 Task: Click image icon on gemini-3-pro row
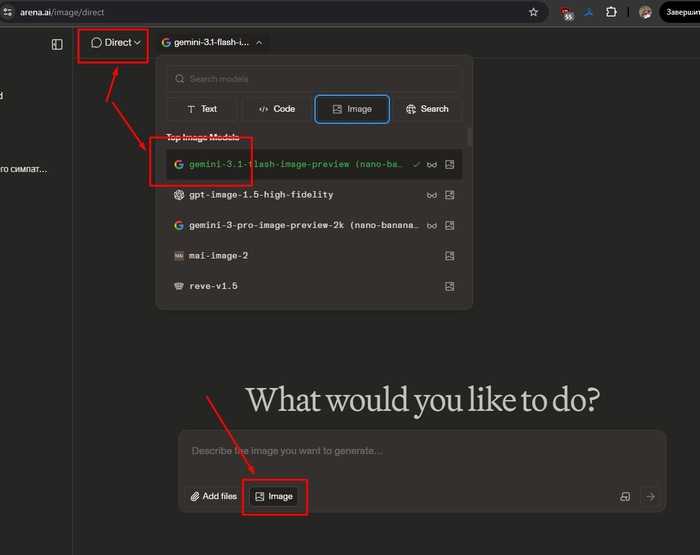pos(450,225)
